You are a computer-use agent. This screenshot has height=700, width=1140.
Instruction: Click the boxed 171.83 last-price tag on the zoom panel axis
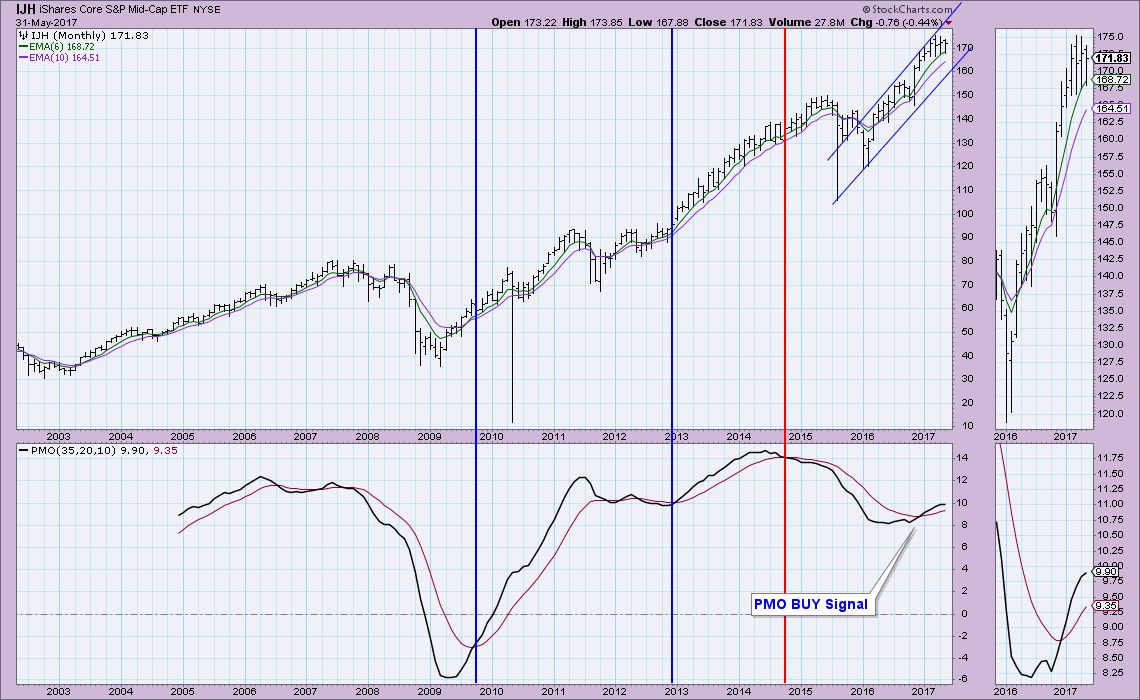1112,58
